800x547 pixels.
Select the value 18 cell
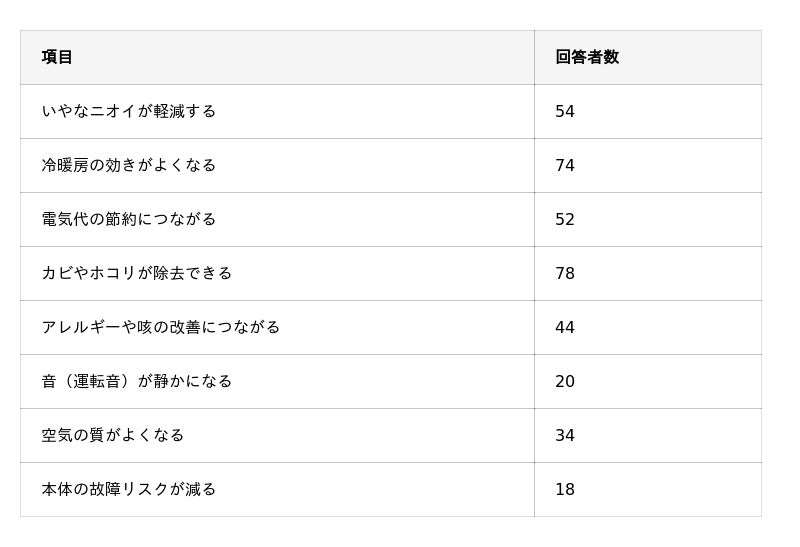point(565,489)
